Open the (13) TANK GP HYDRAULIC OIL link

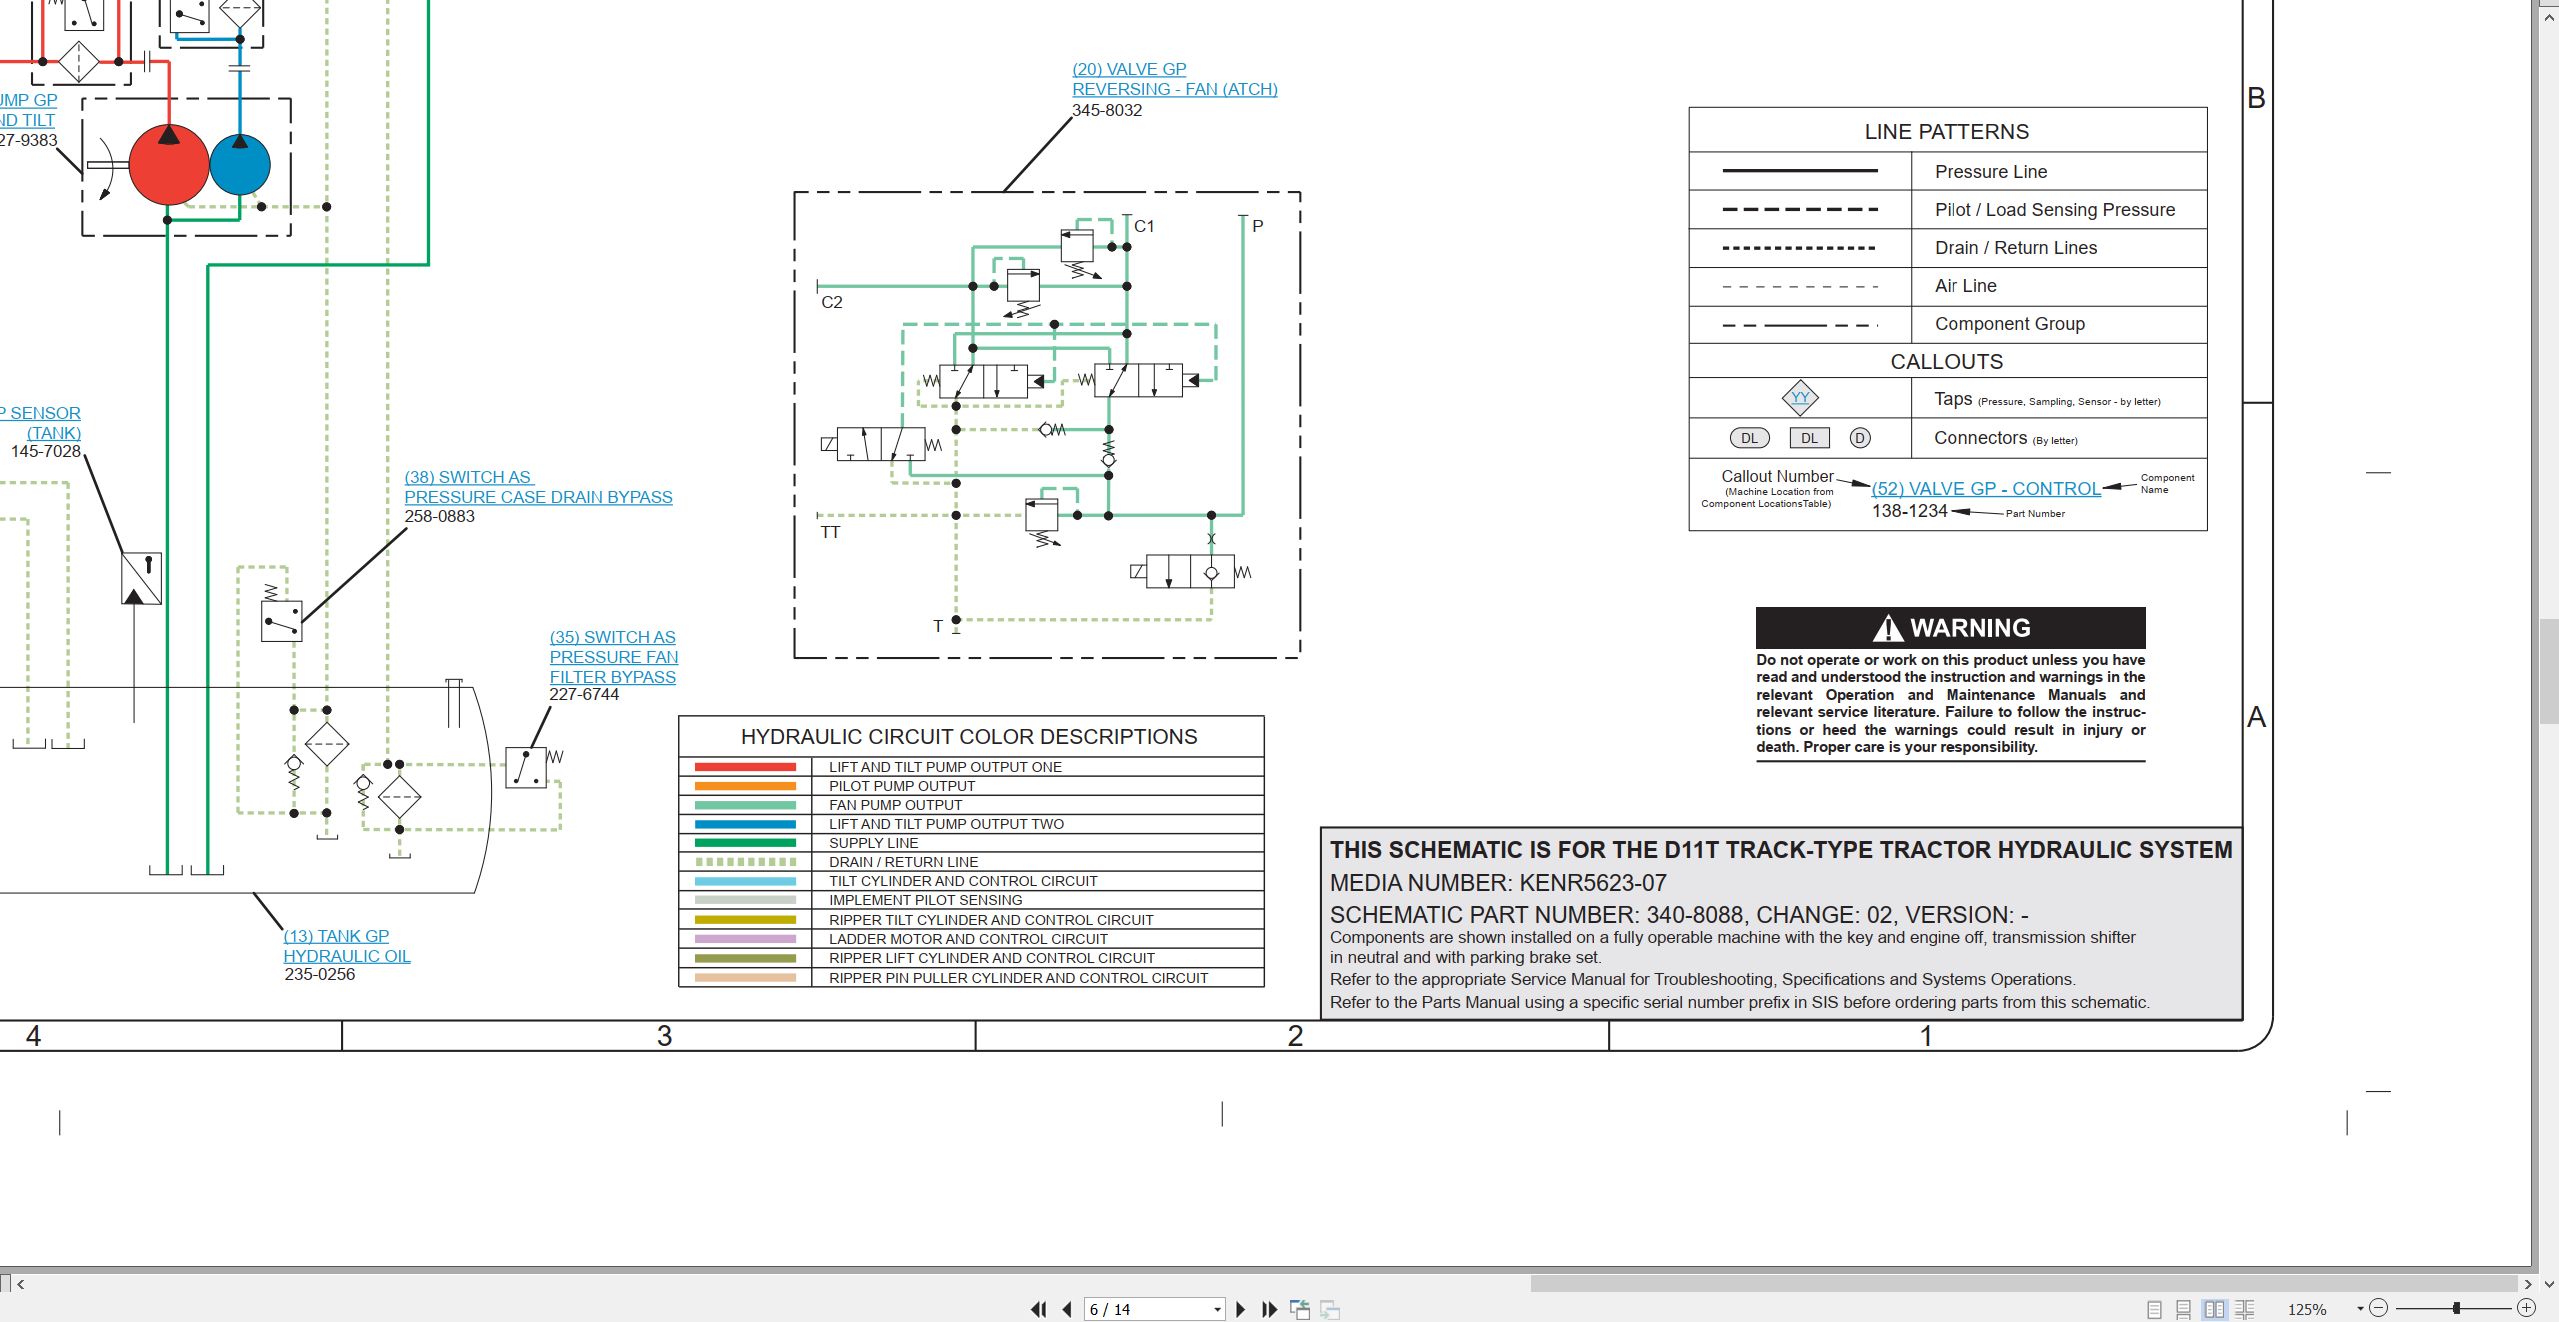pyautogui.click(x=346, y=946)
